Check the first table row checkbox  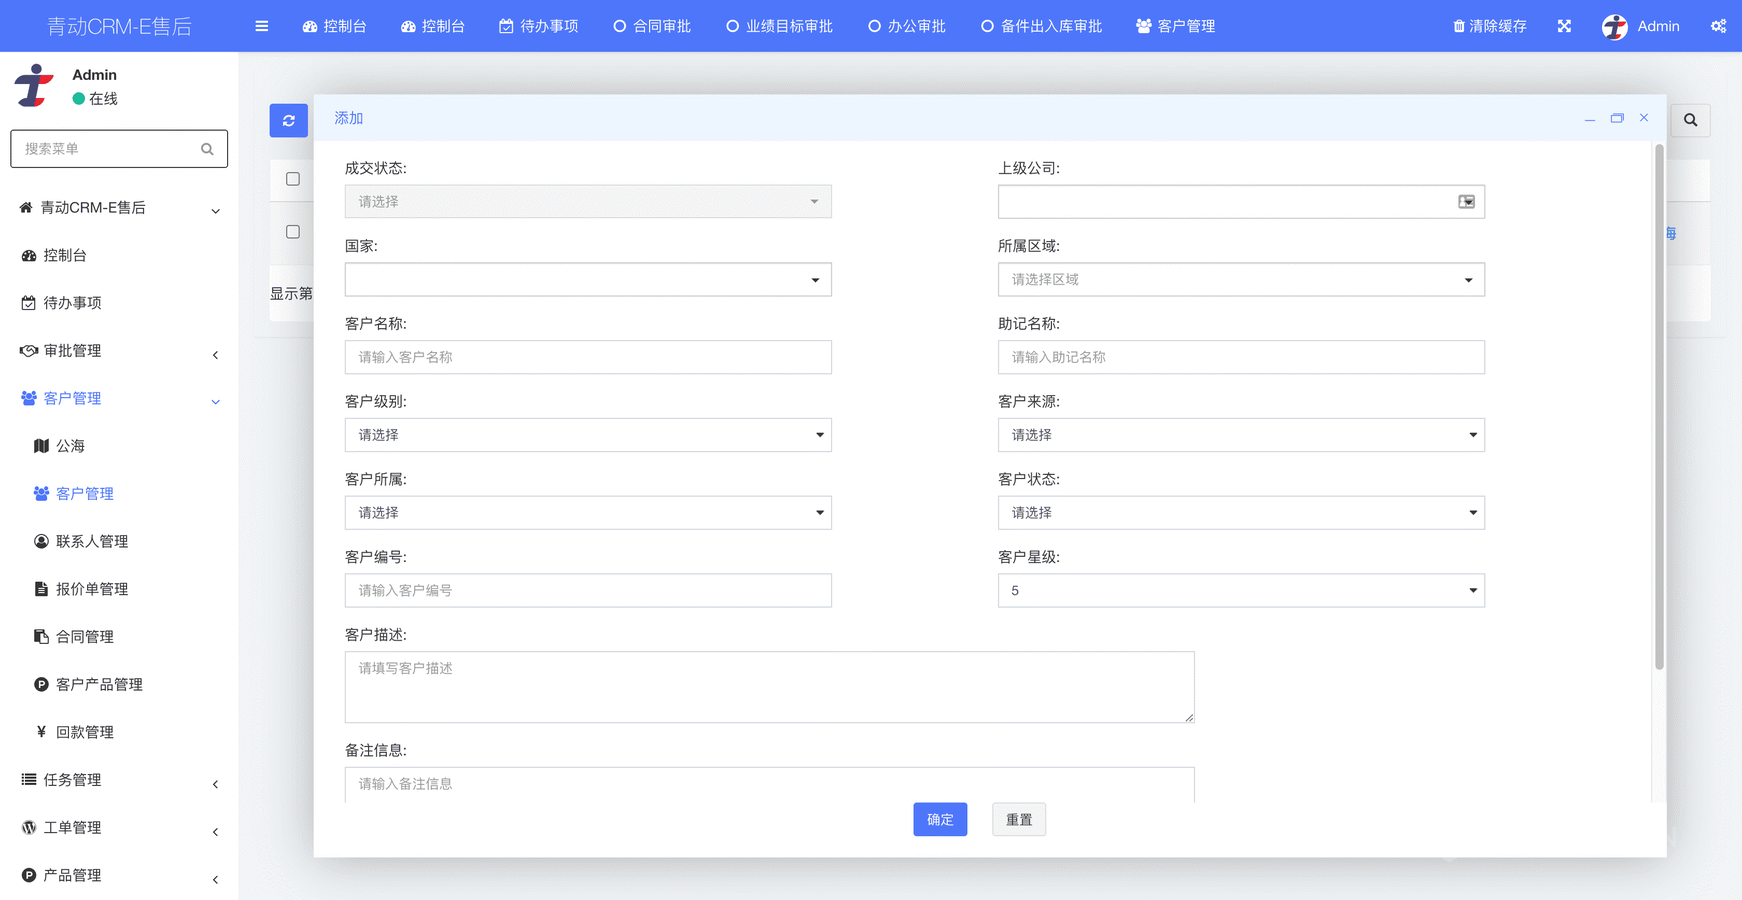[293, 232]
